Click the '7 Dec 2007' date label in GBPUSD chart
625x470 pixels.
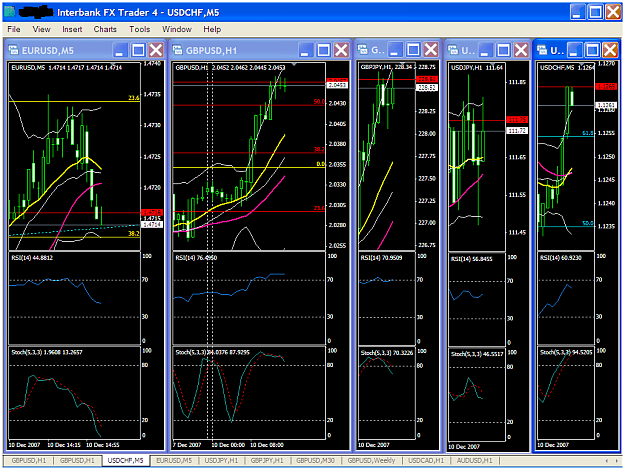point(187,444)
